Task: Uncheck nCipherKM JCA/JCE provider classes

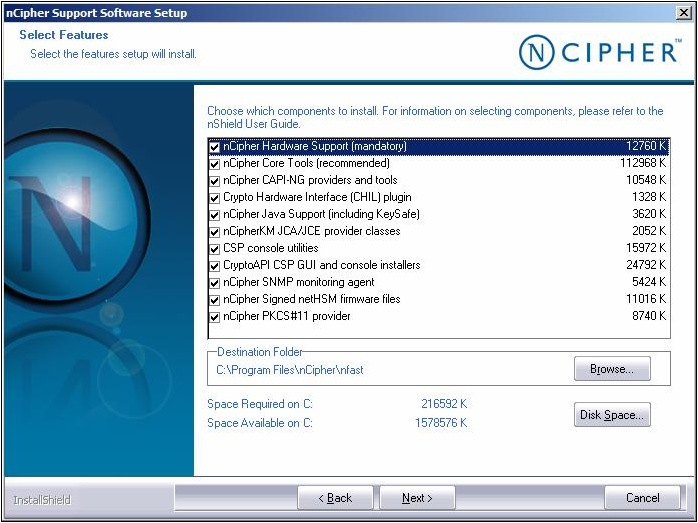Action: (214, 232)
